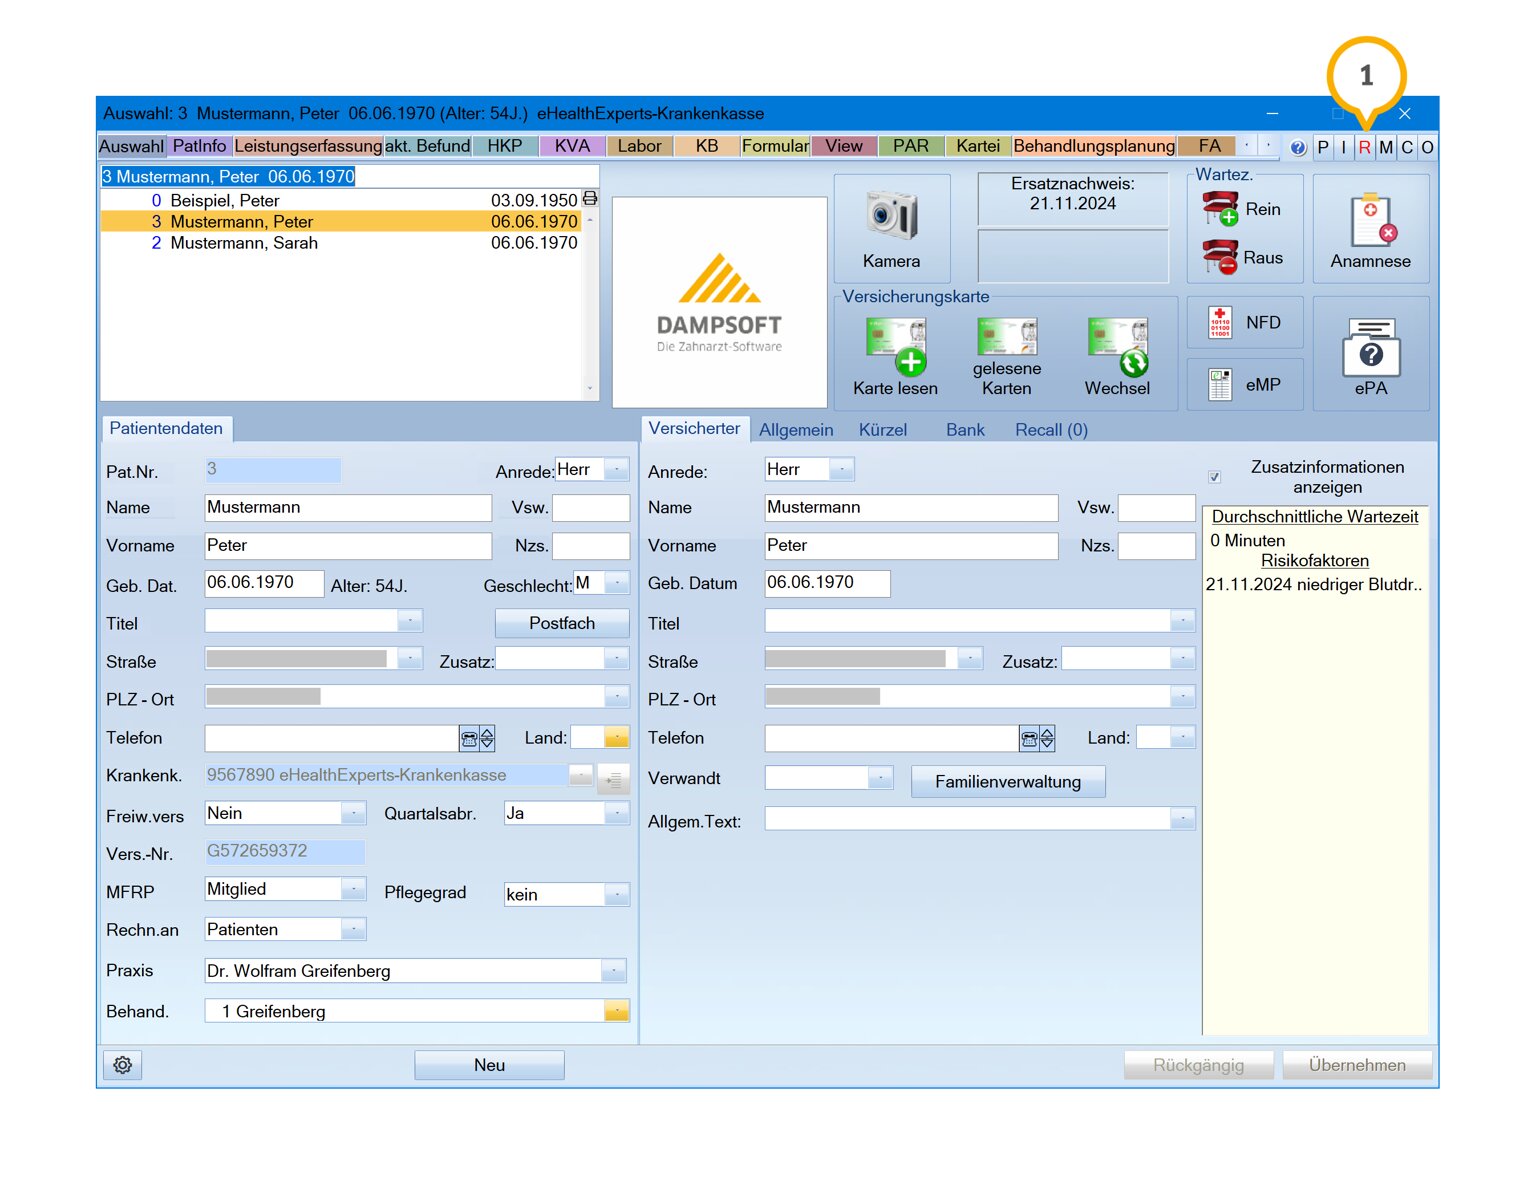
Task: Click the Rückgängig button
Action: 1198,1065
